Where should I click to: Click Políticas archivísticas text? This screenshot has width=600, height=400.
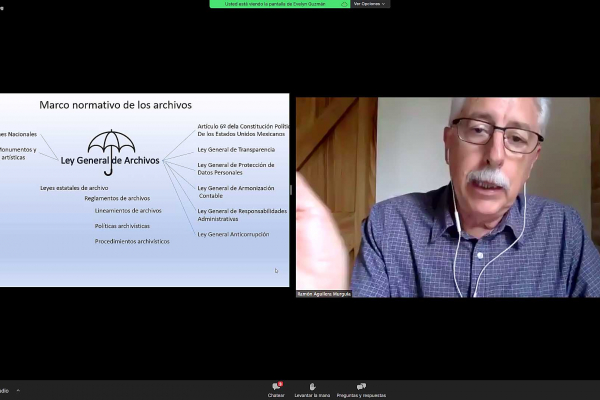[x=122, y=226]
